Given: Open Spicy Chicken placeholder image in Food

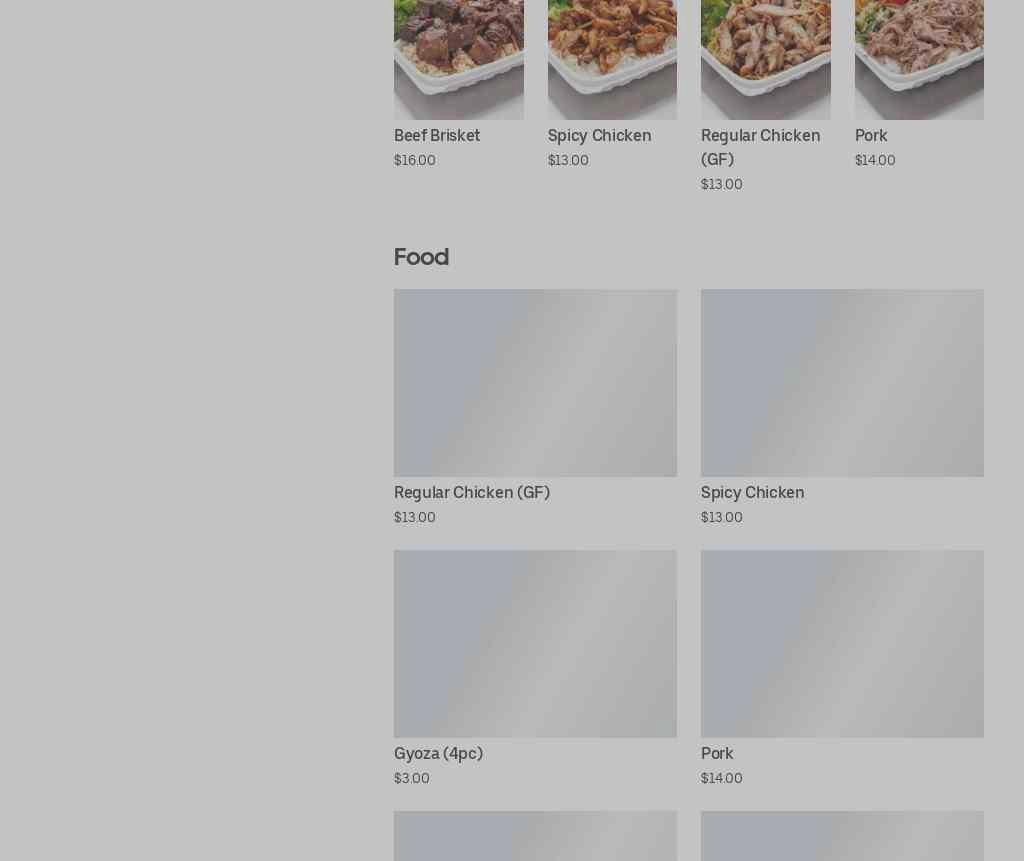Looking at the screenshot, I should coord(842,383).
